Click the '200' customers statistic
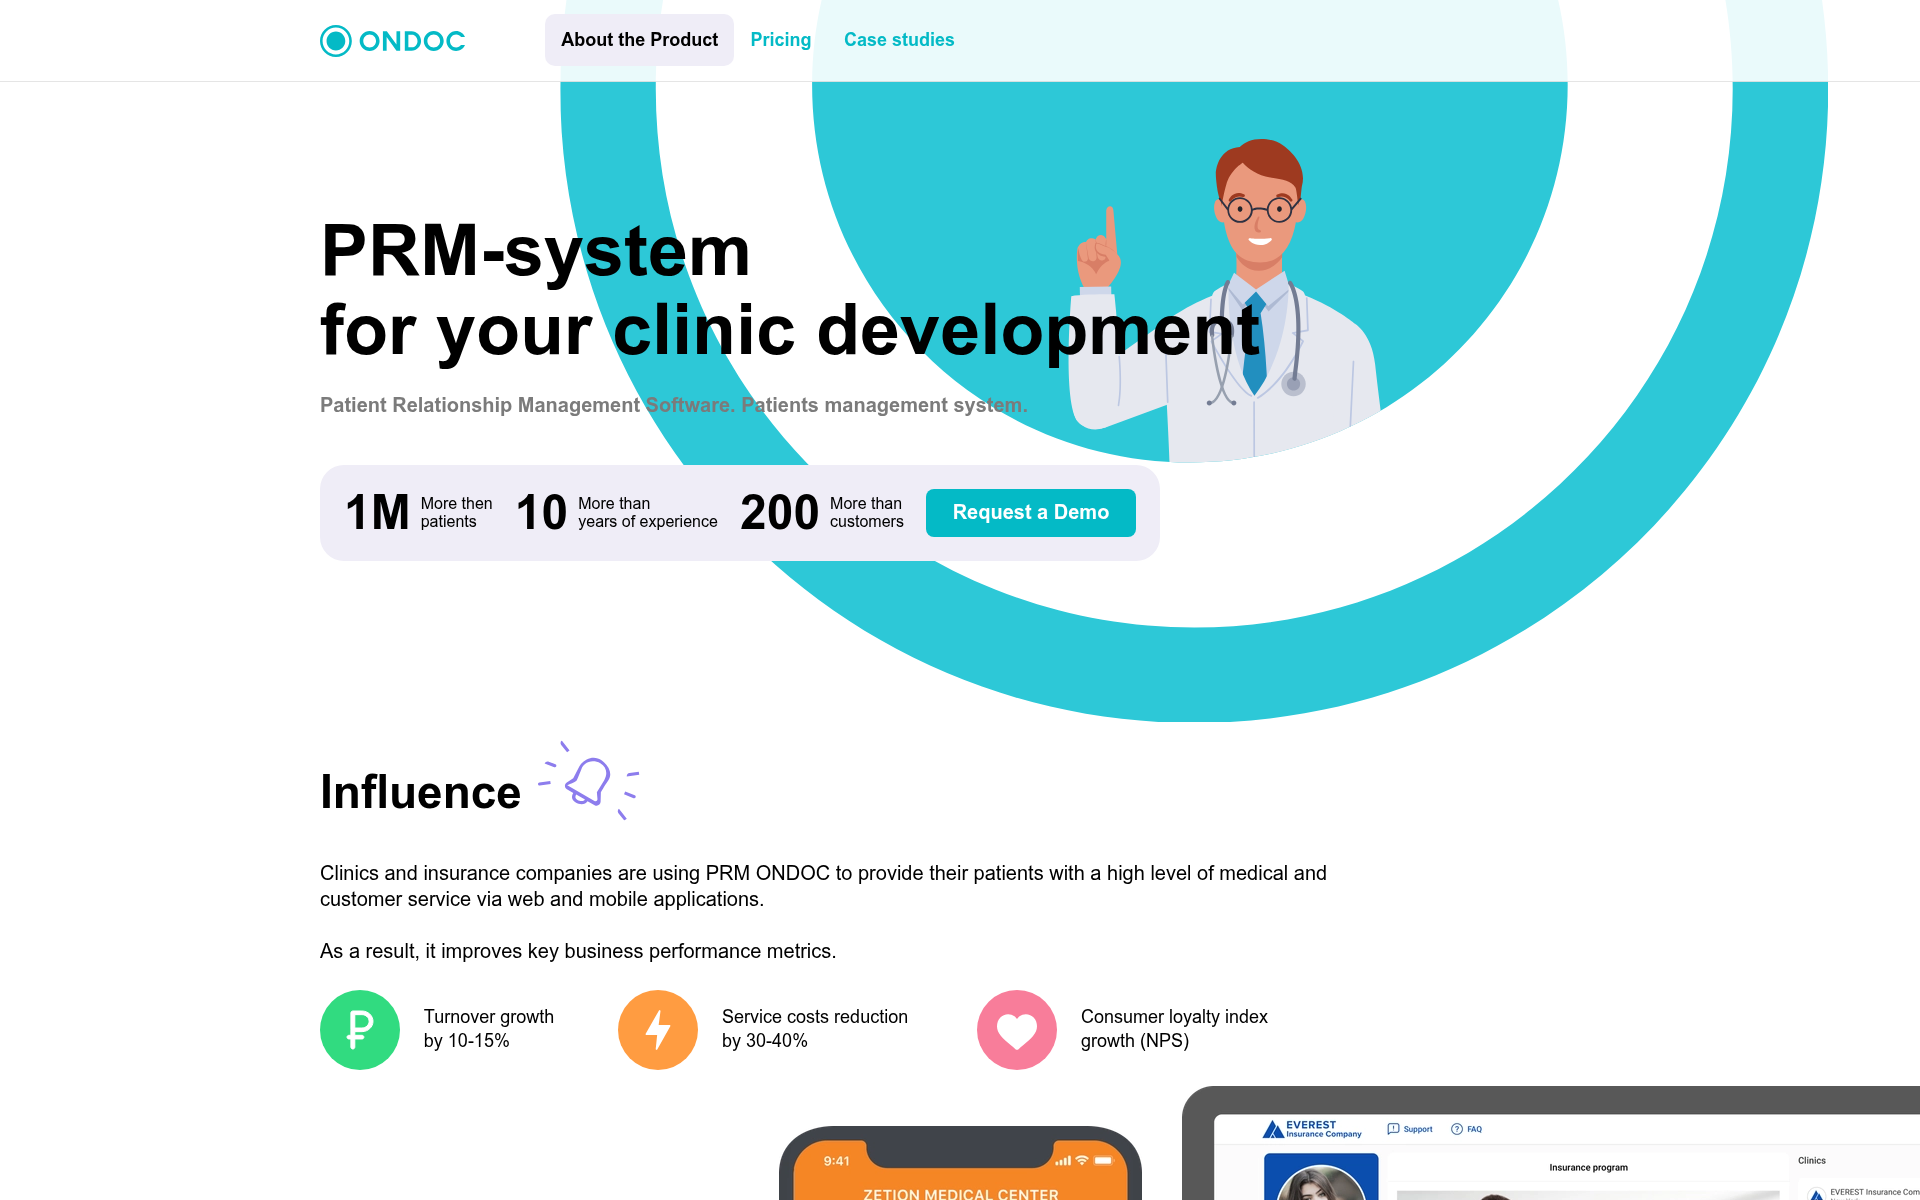Image resolution: width=1920 pixels, height=1200 pixels. (822, 512)
